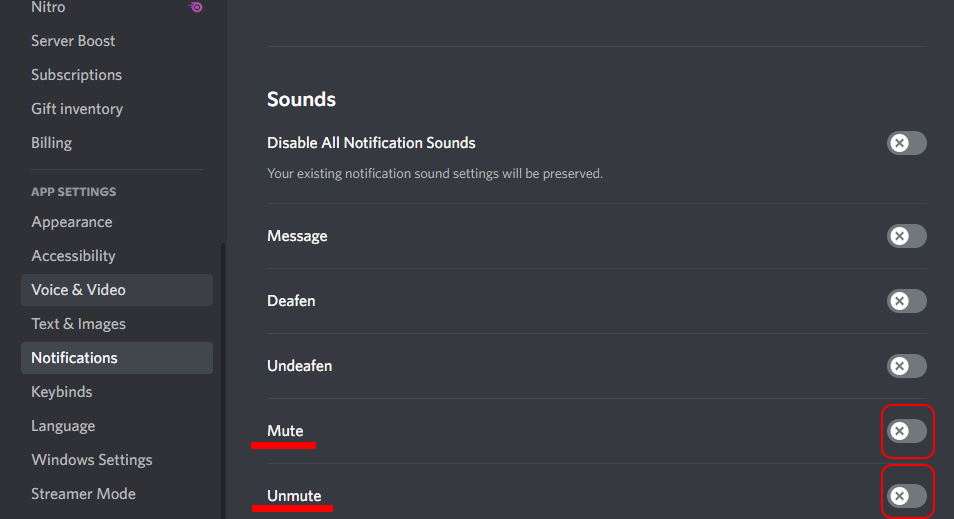The height and width of the screenshot is (519, 954).
Task: Click the Nitro badge icon
Action: point(196,7)
